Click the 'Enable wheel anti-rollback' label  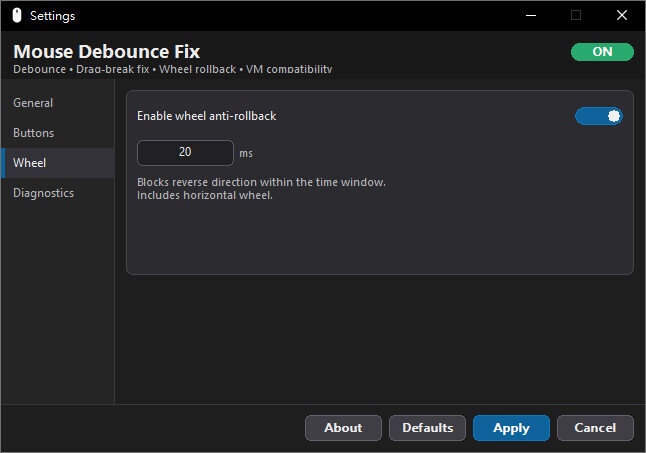pos(206,116)
